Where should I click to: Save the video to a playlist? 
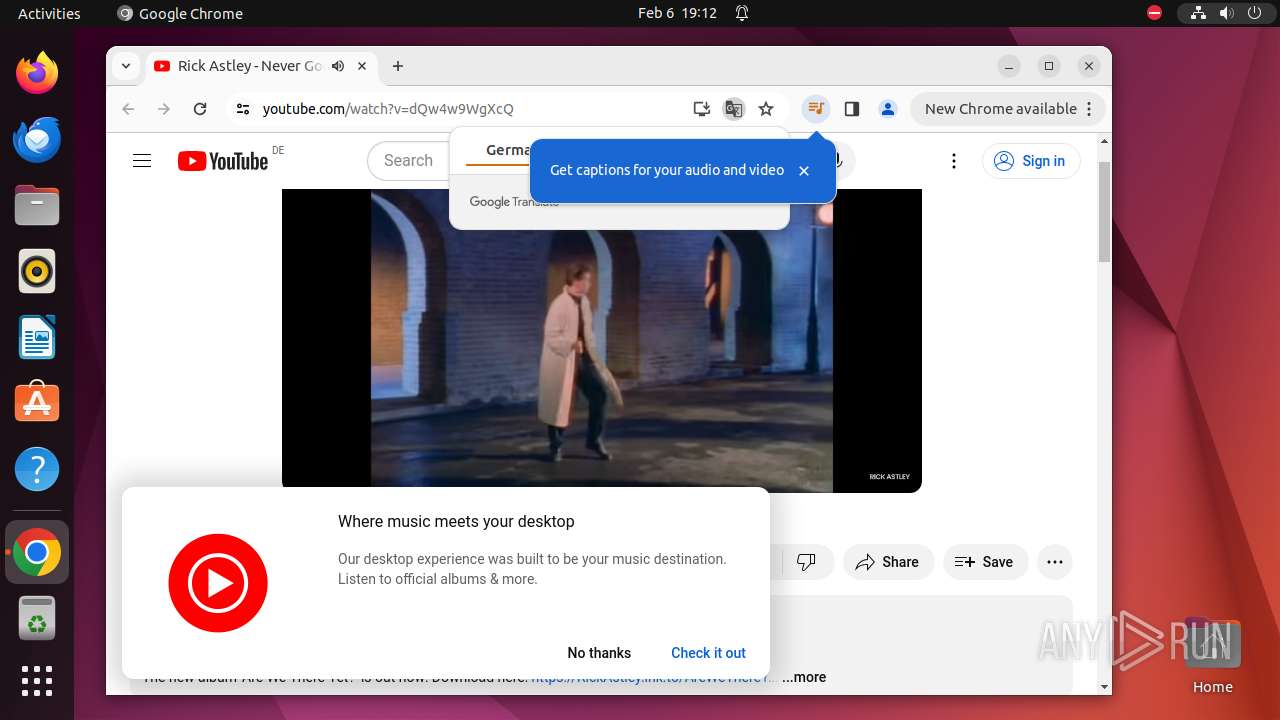984,562
